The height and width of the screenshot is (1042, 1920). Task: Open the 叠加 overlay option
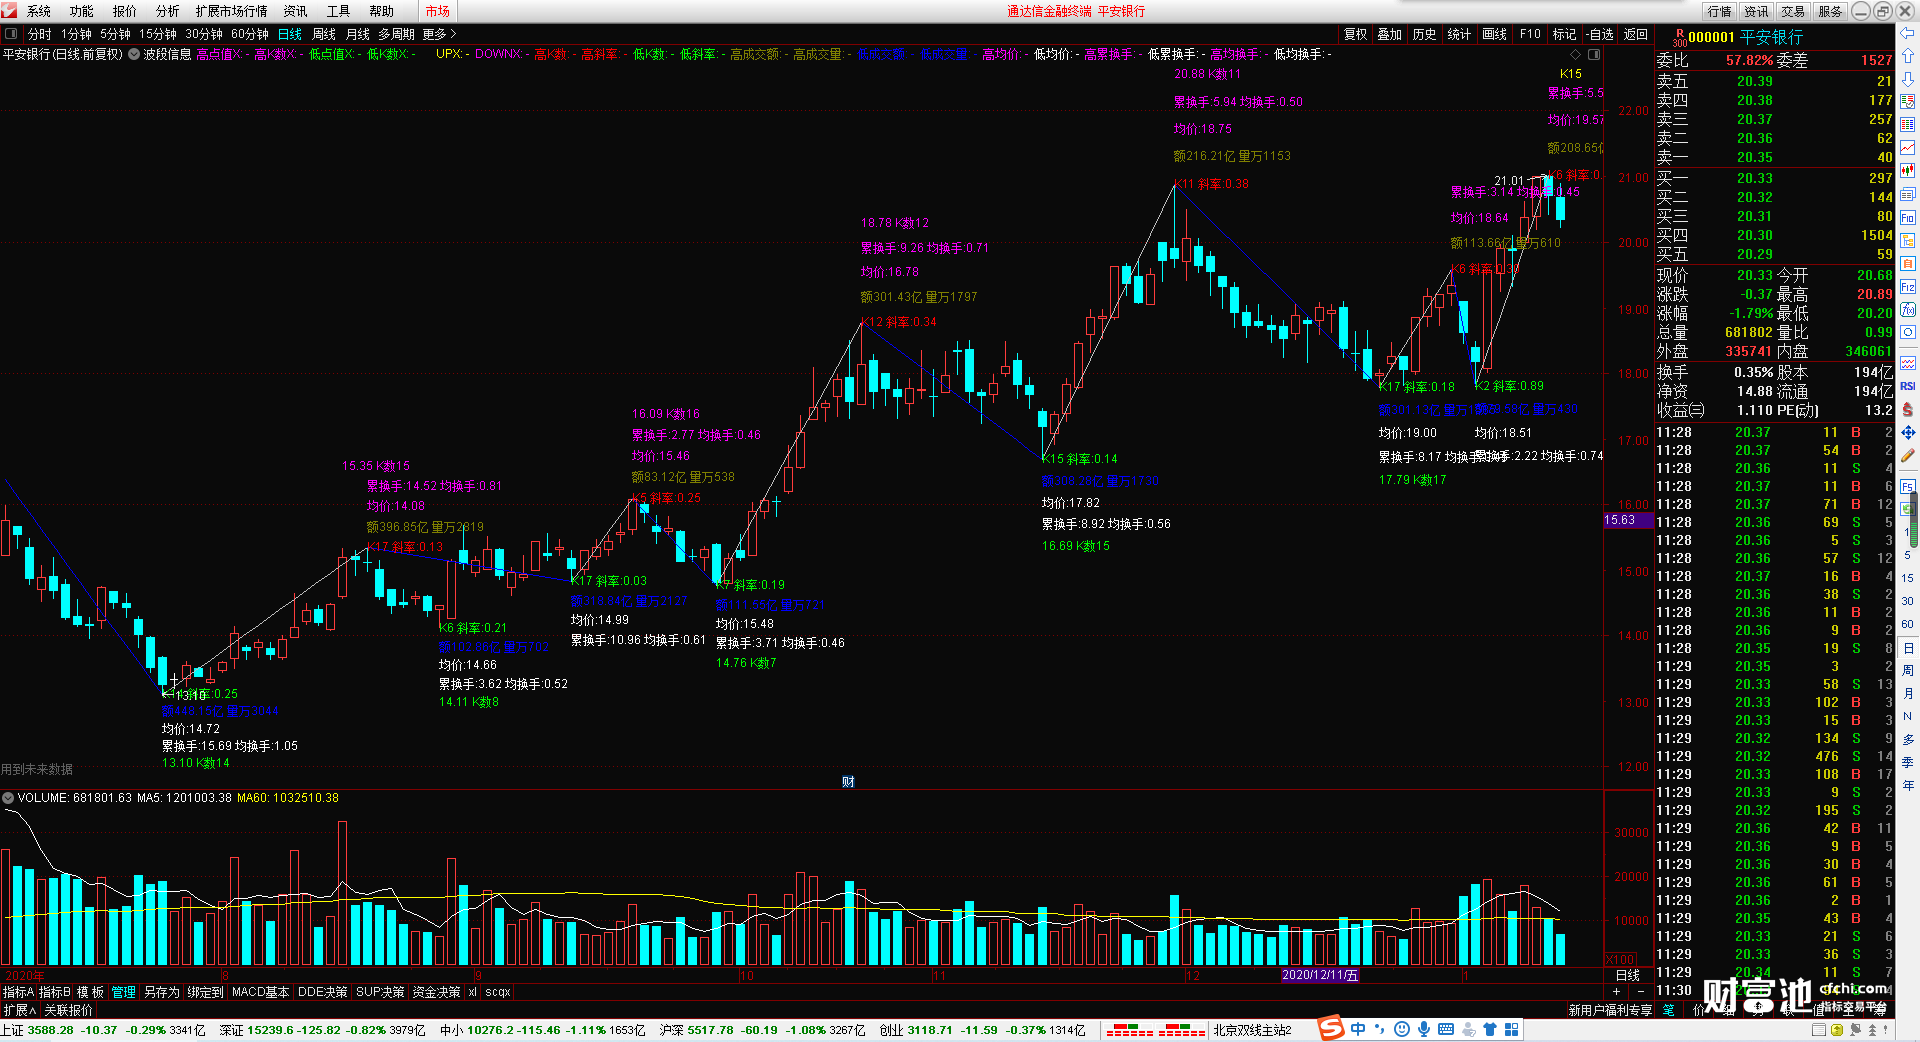point(1390,34)
